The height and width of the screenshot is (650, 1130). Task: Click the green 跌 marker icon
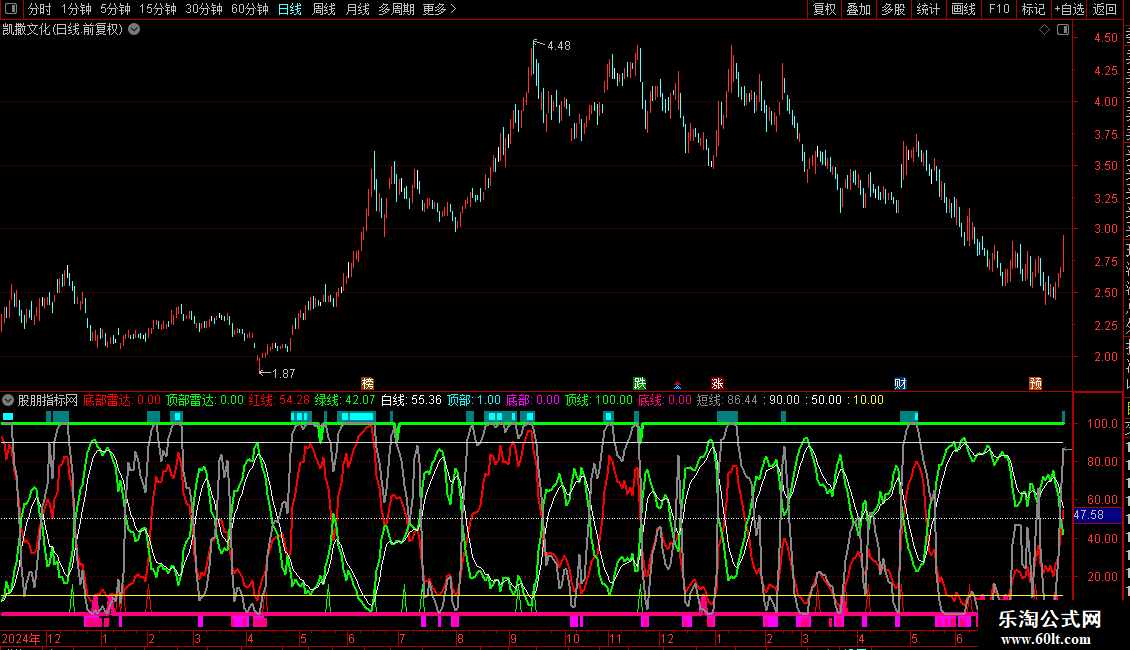point(639,383)
